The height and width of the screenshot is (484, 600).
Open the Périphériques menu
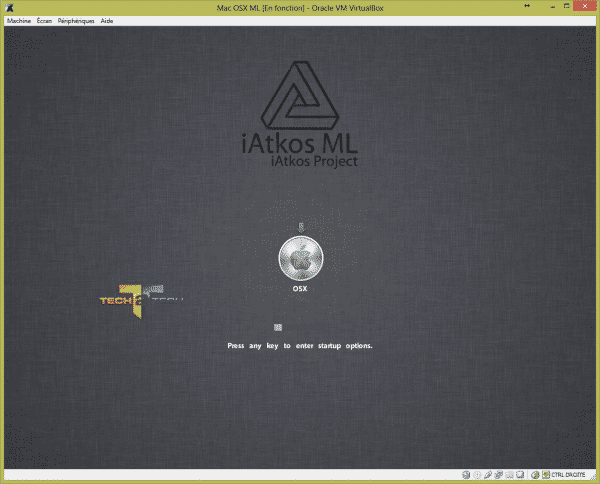point(76,21)
